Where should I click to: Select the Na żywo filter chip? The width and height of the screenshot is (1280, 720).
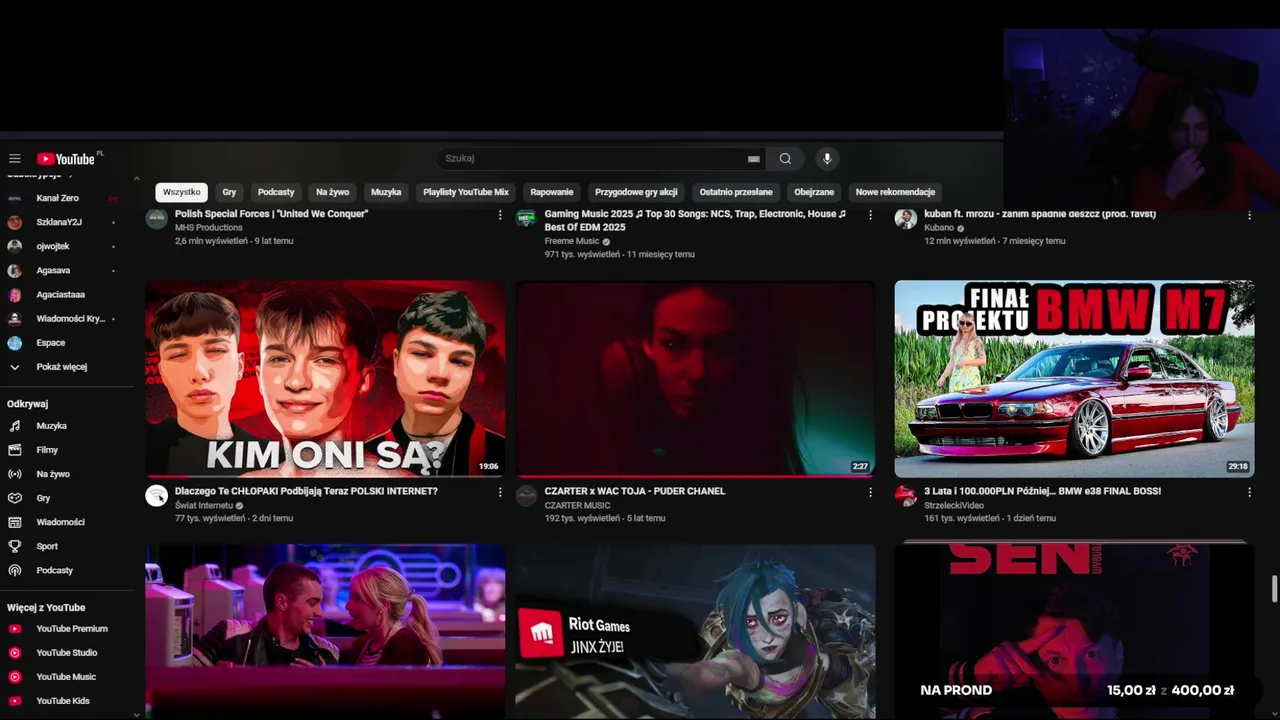(x=333, y=192)
